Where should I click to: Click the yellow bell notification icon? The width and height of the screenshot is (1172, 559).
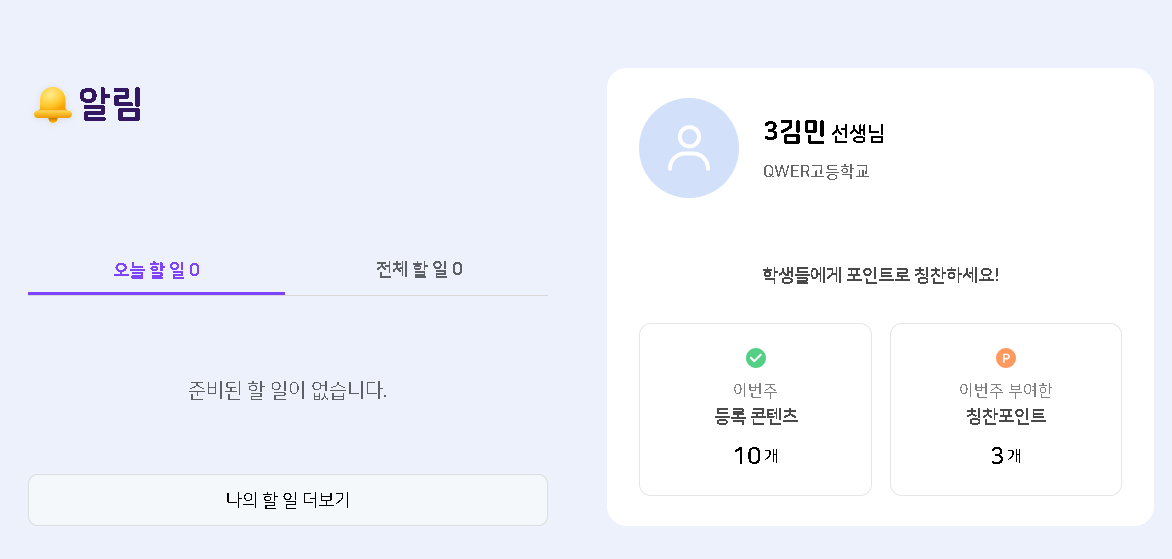coord(52,105)
